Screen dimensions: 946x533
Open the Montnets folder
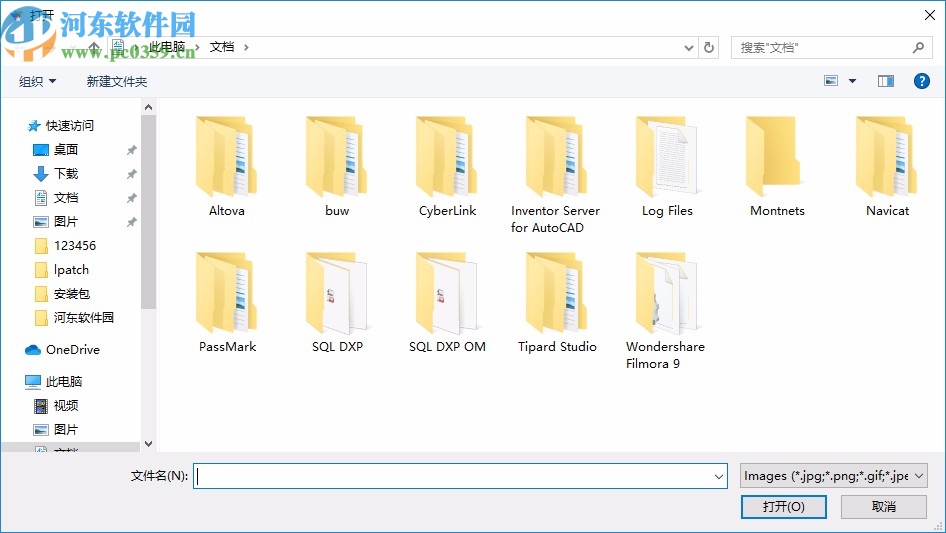tap(777, 168)
